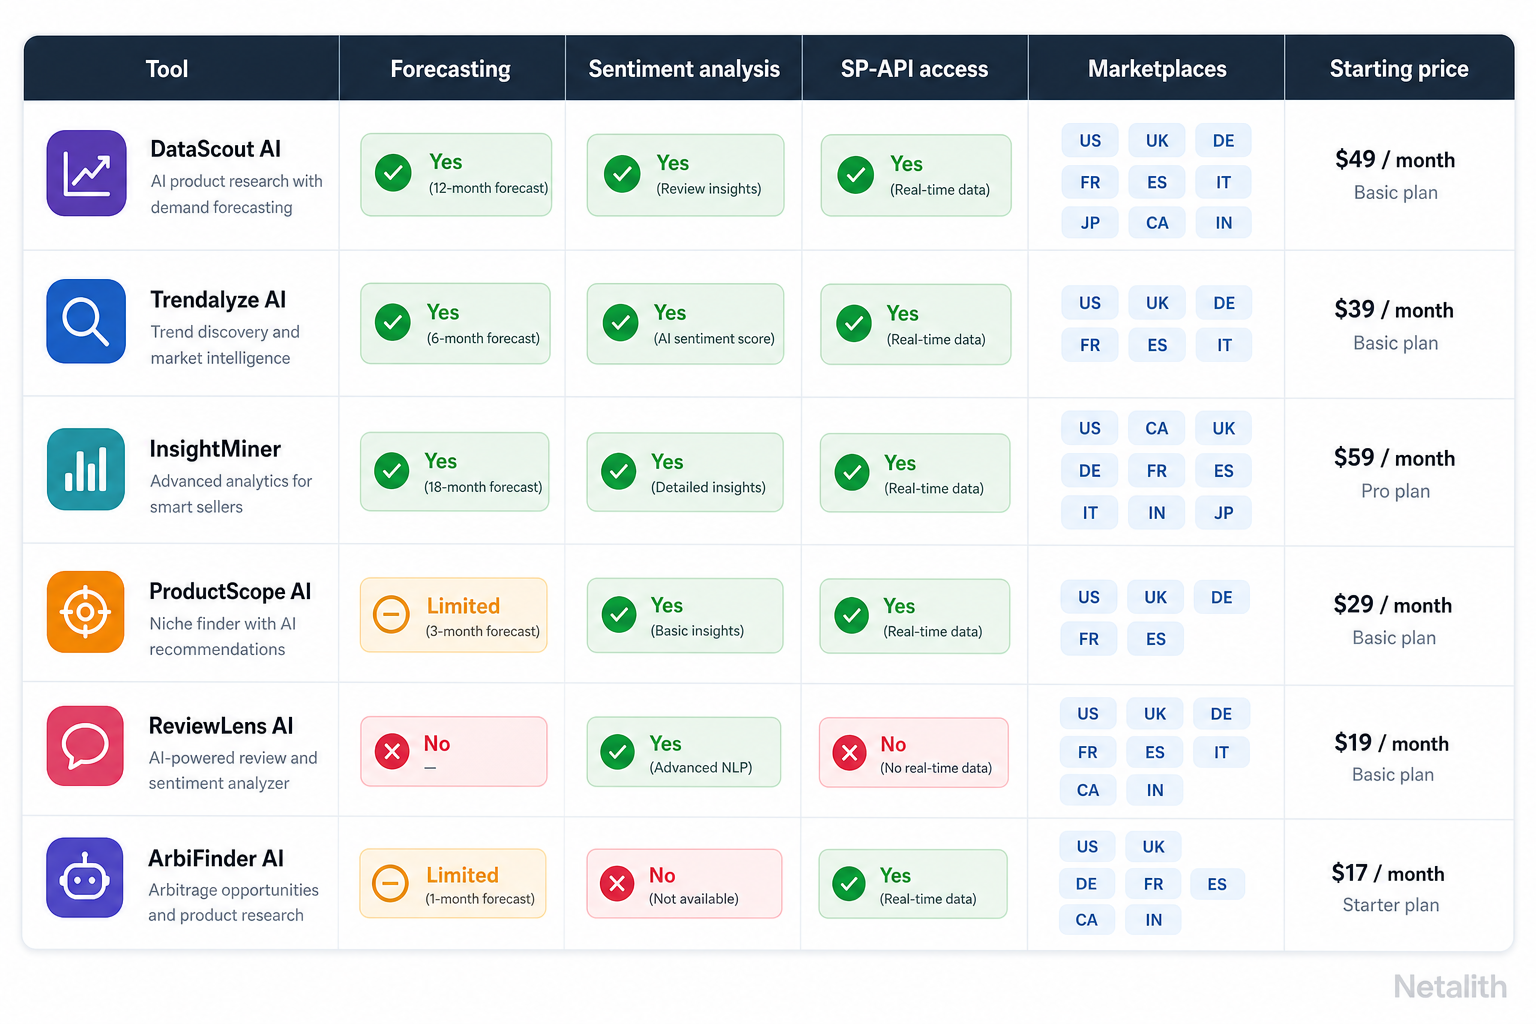Click 'Niche finder with AI recommendations' description
This screenshot has width=1536, height=1024.
click(223, 636)
